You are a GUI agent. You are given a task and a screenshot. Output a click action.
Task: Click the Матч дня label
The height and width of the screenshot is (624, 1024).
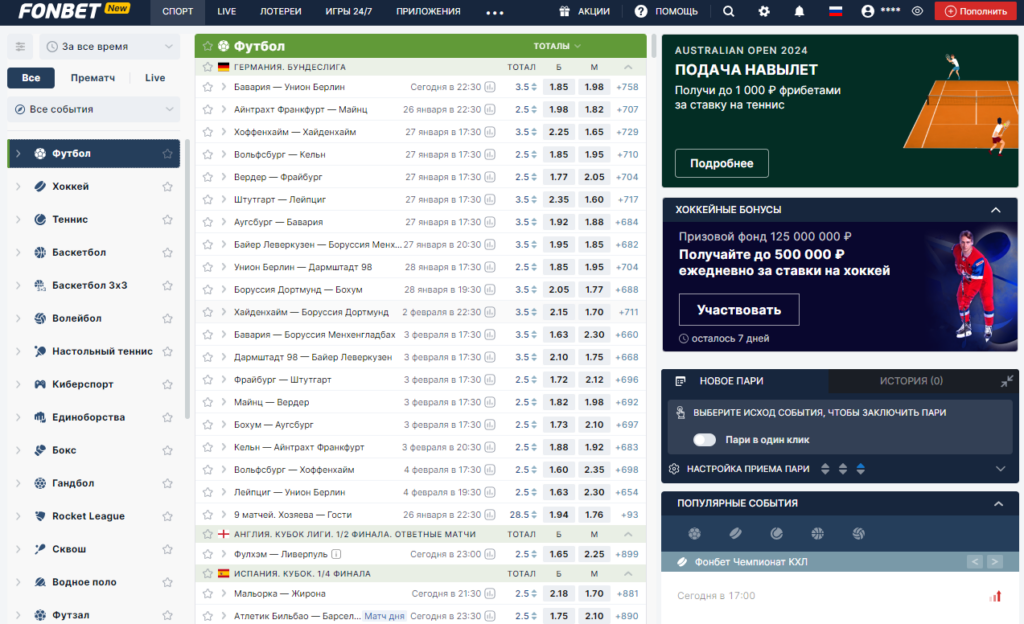(x=384, y=616)
